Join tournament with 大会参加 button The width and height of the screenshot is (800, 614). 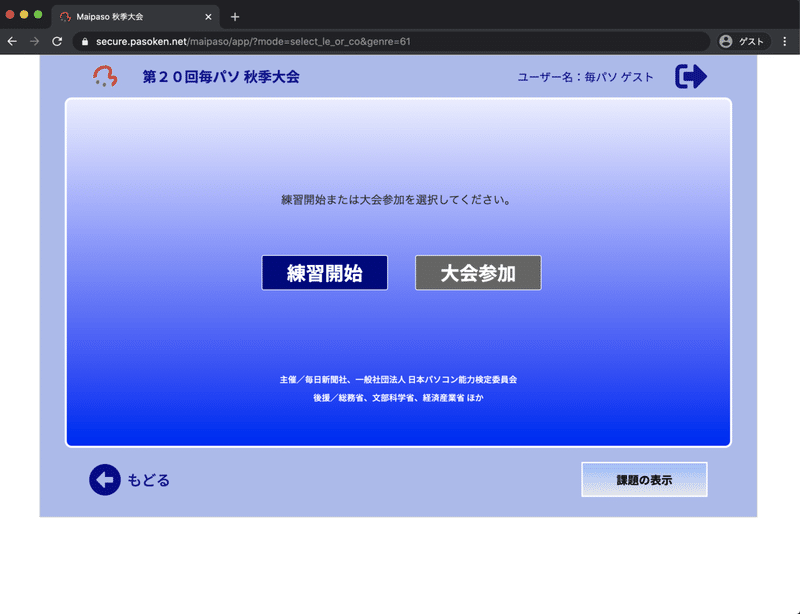[x=478, y=273]
